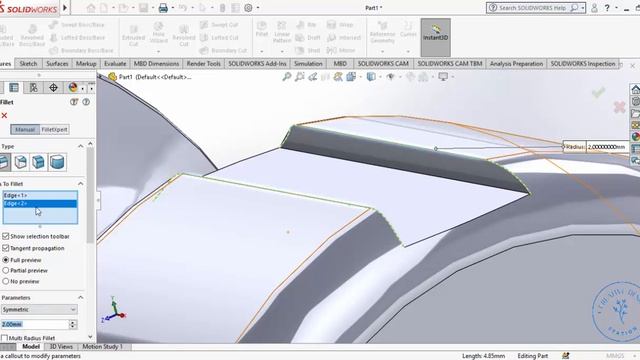Enable the Multi Radius Fillet checkbox
Screen dimensions: 640x360
click(x=4, y=338)
